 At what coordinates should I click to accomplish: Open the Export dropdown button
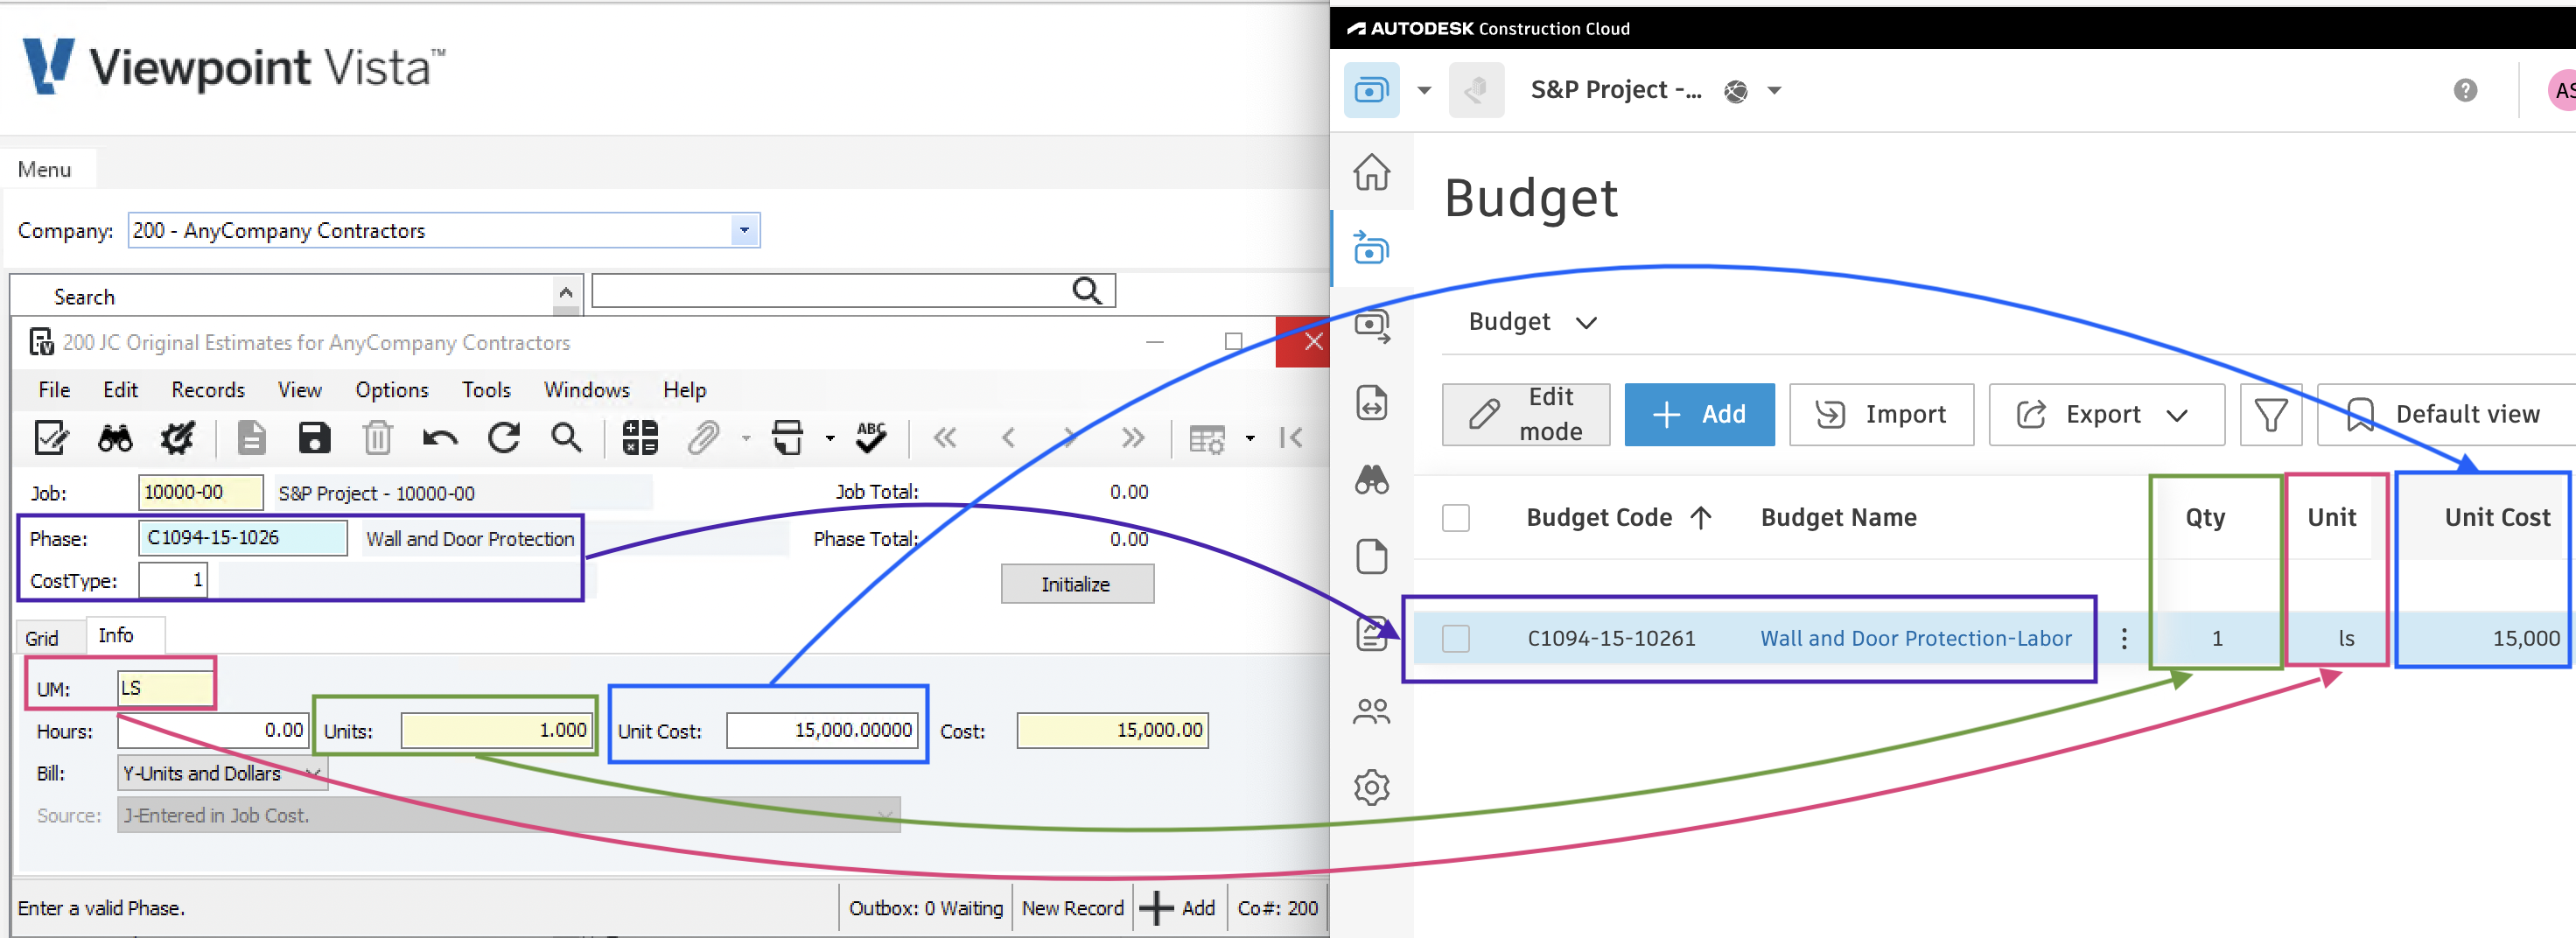pyautogui.click(x=2106, y=415)
